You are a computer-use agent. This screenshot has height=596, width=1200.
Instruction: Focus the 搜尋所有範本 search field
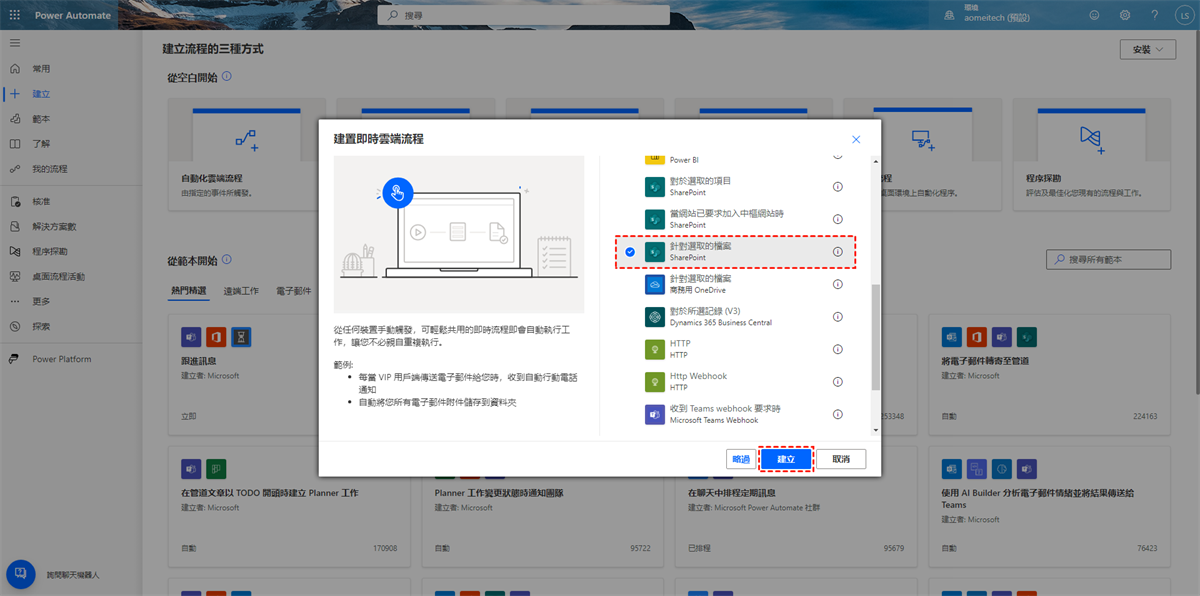1108,259
